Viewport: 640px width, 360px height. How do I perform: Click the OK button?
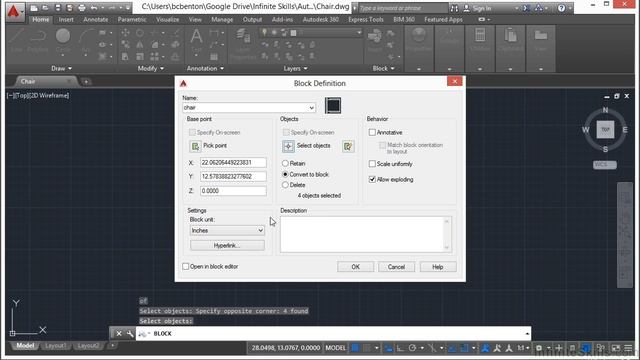356,267
